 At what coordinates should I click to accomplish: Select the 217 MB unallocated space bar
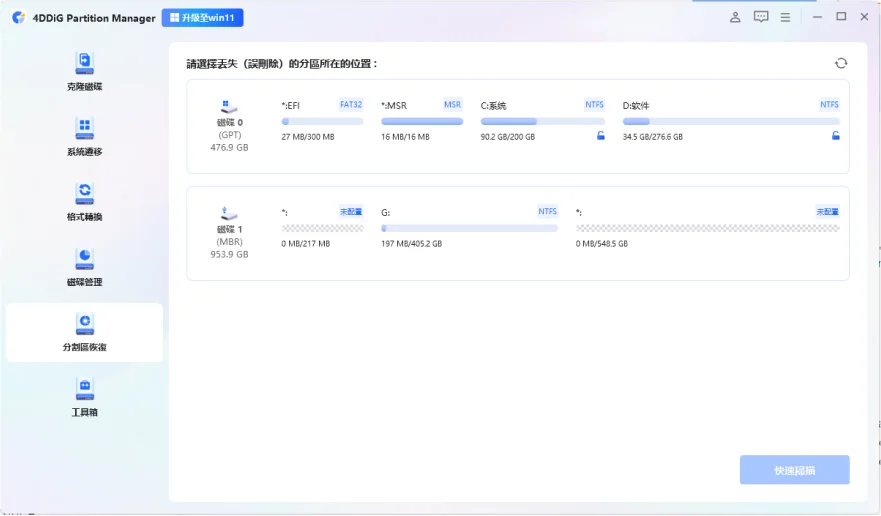click(x=322, y=228)
